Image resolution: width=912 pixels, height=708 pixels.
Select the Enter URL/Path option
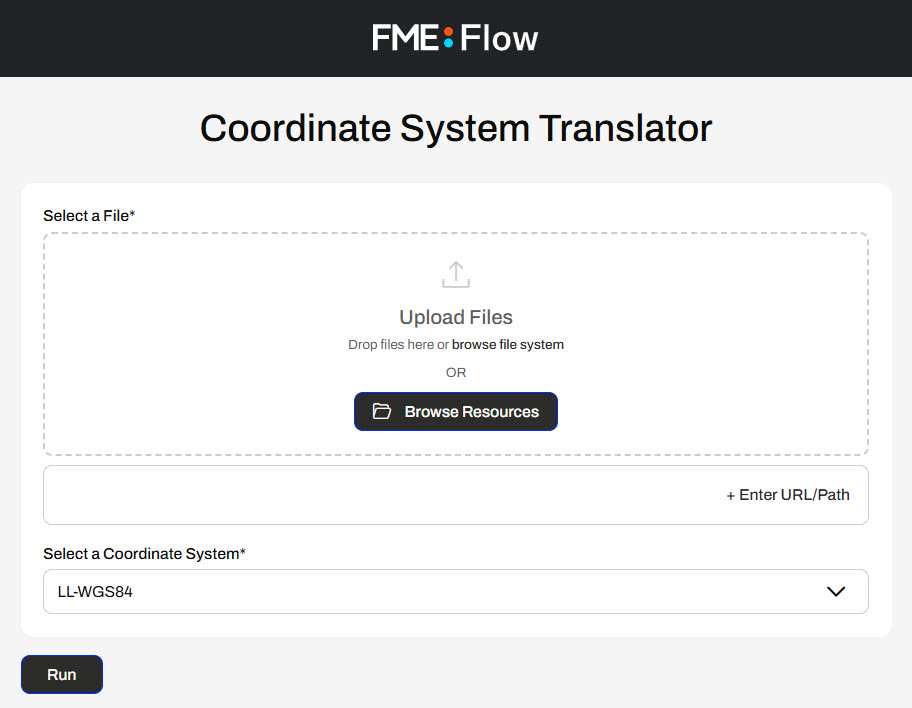tap(794, 495)
